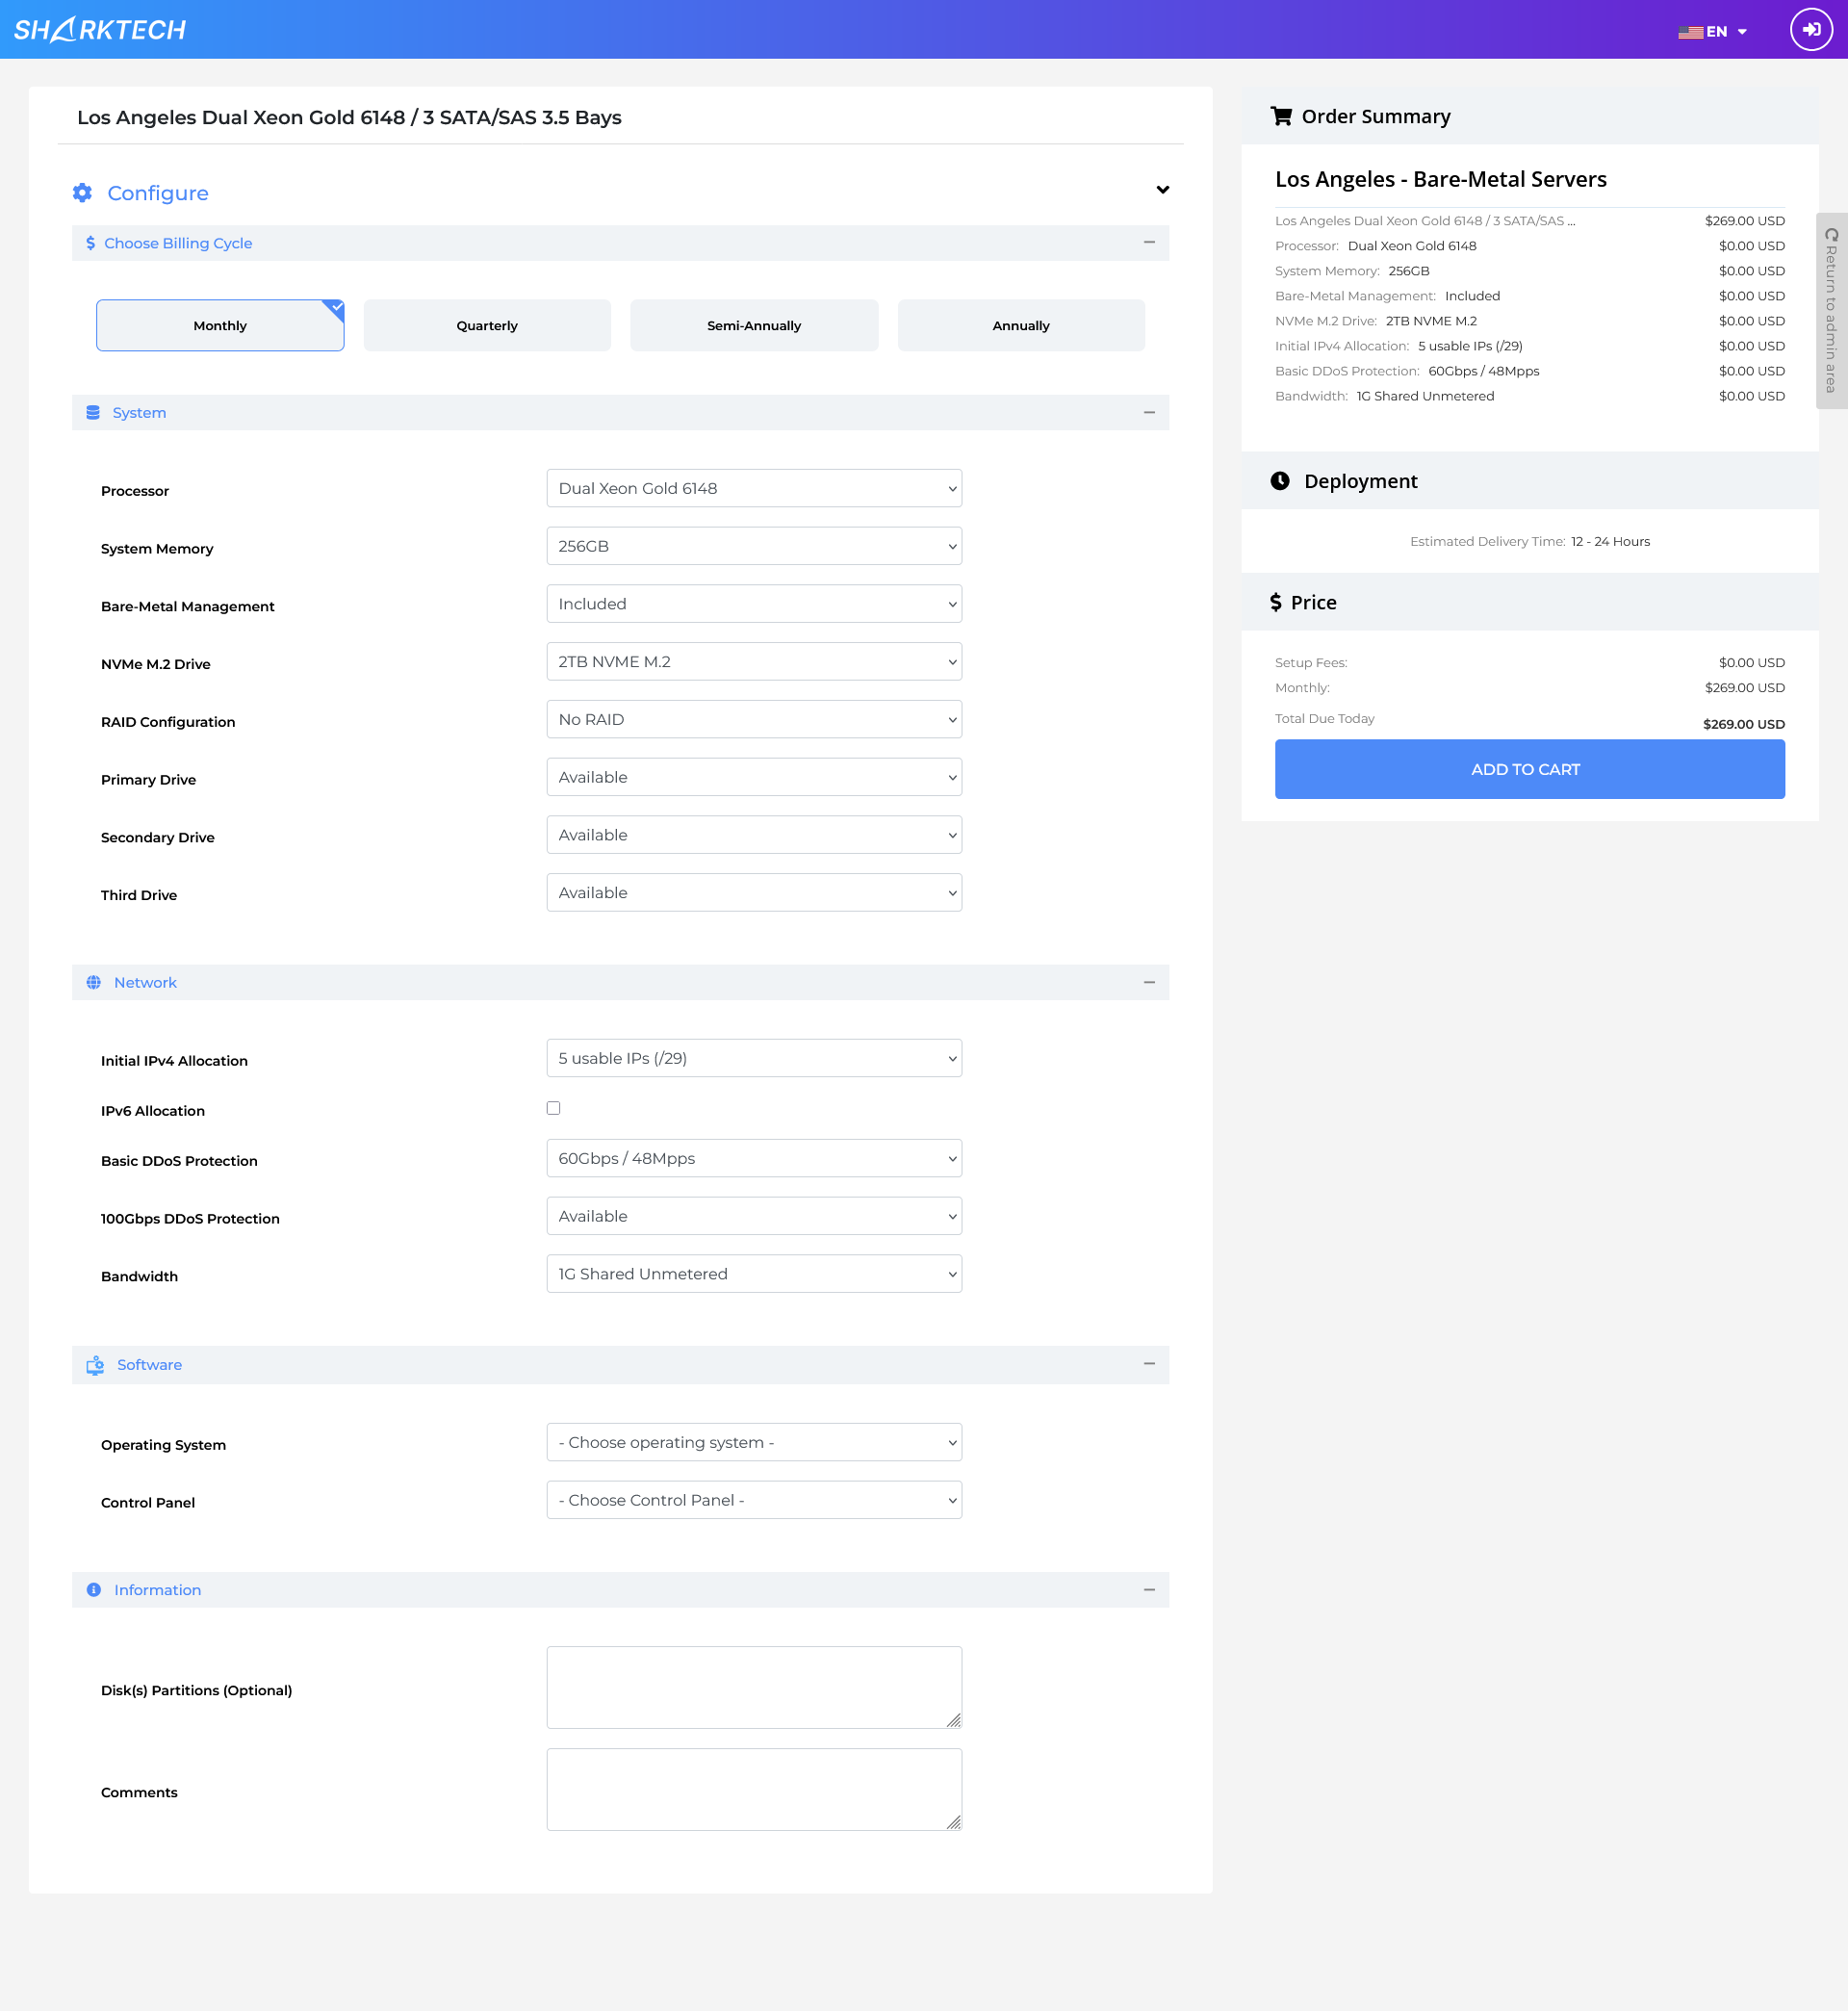Select Quarterly billing cycle
This screenshot has height=2011, width=1848.
pyautogui.click(x=487, y=326)
